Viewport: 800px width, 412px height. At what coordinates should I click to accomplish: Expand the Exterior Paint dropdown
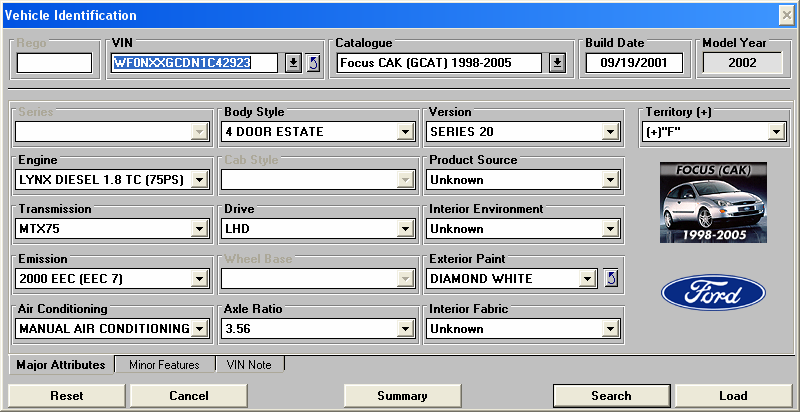(587, 278)
